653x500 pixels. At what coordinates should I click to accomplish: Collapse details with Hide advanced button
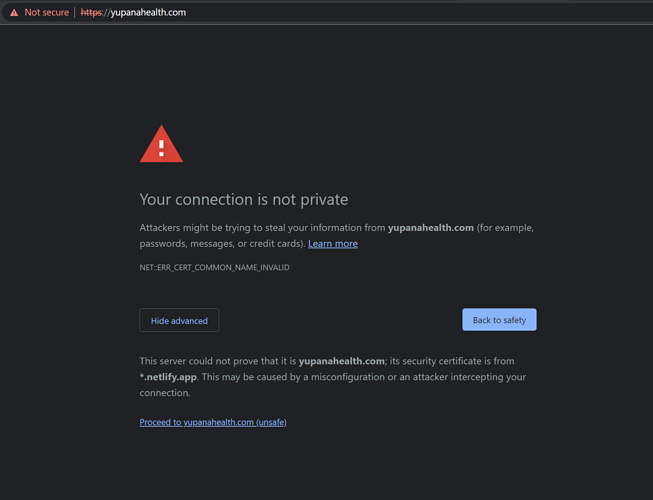point(179,320)
